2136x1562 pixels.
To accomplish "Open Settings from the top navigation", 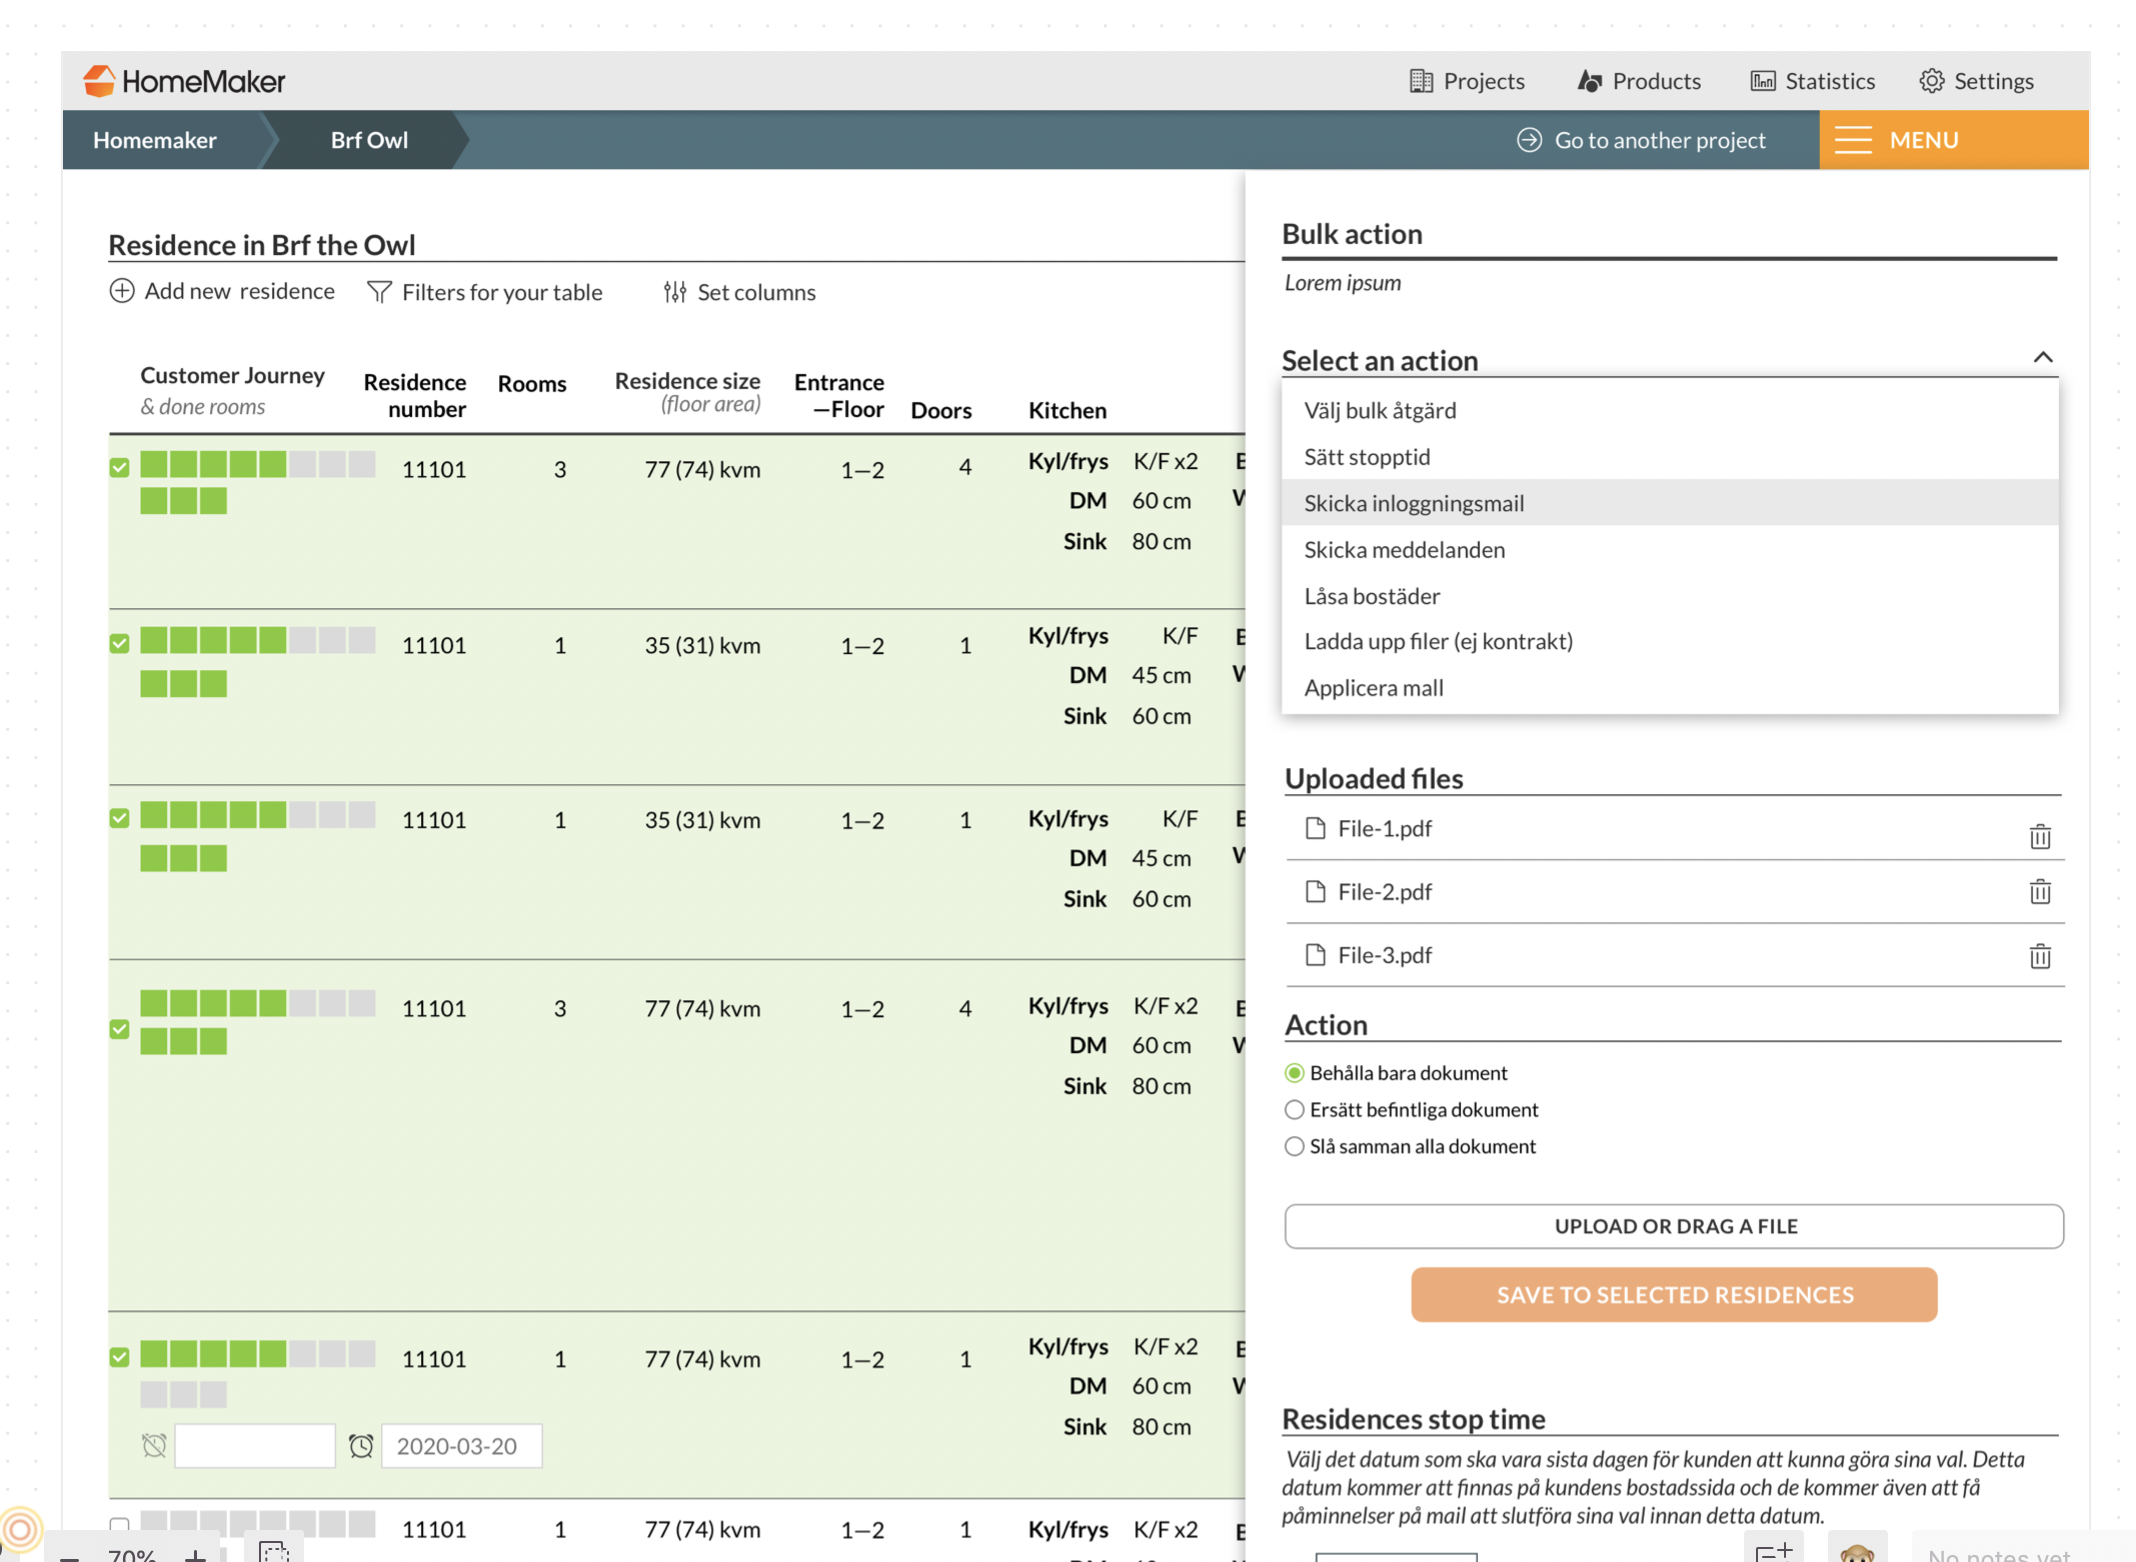I will 1976,81.
